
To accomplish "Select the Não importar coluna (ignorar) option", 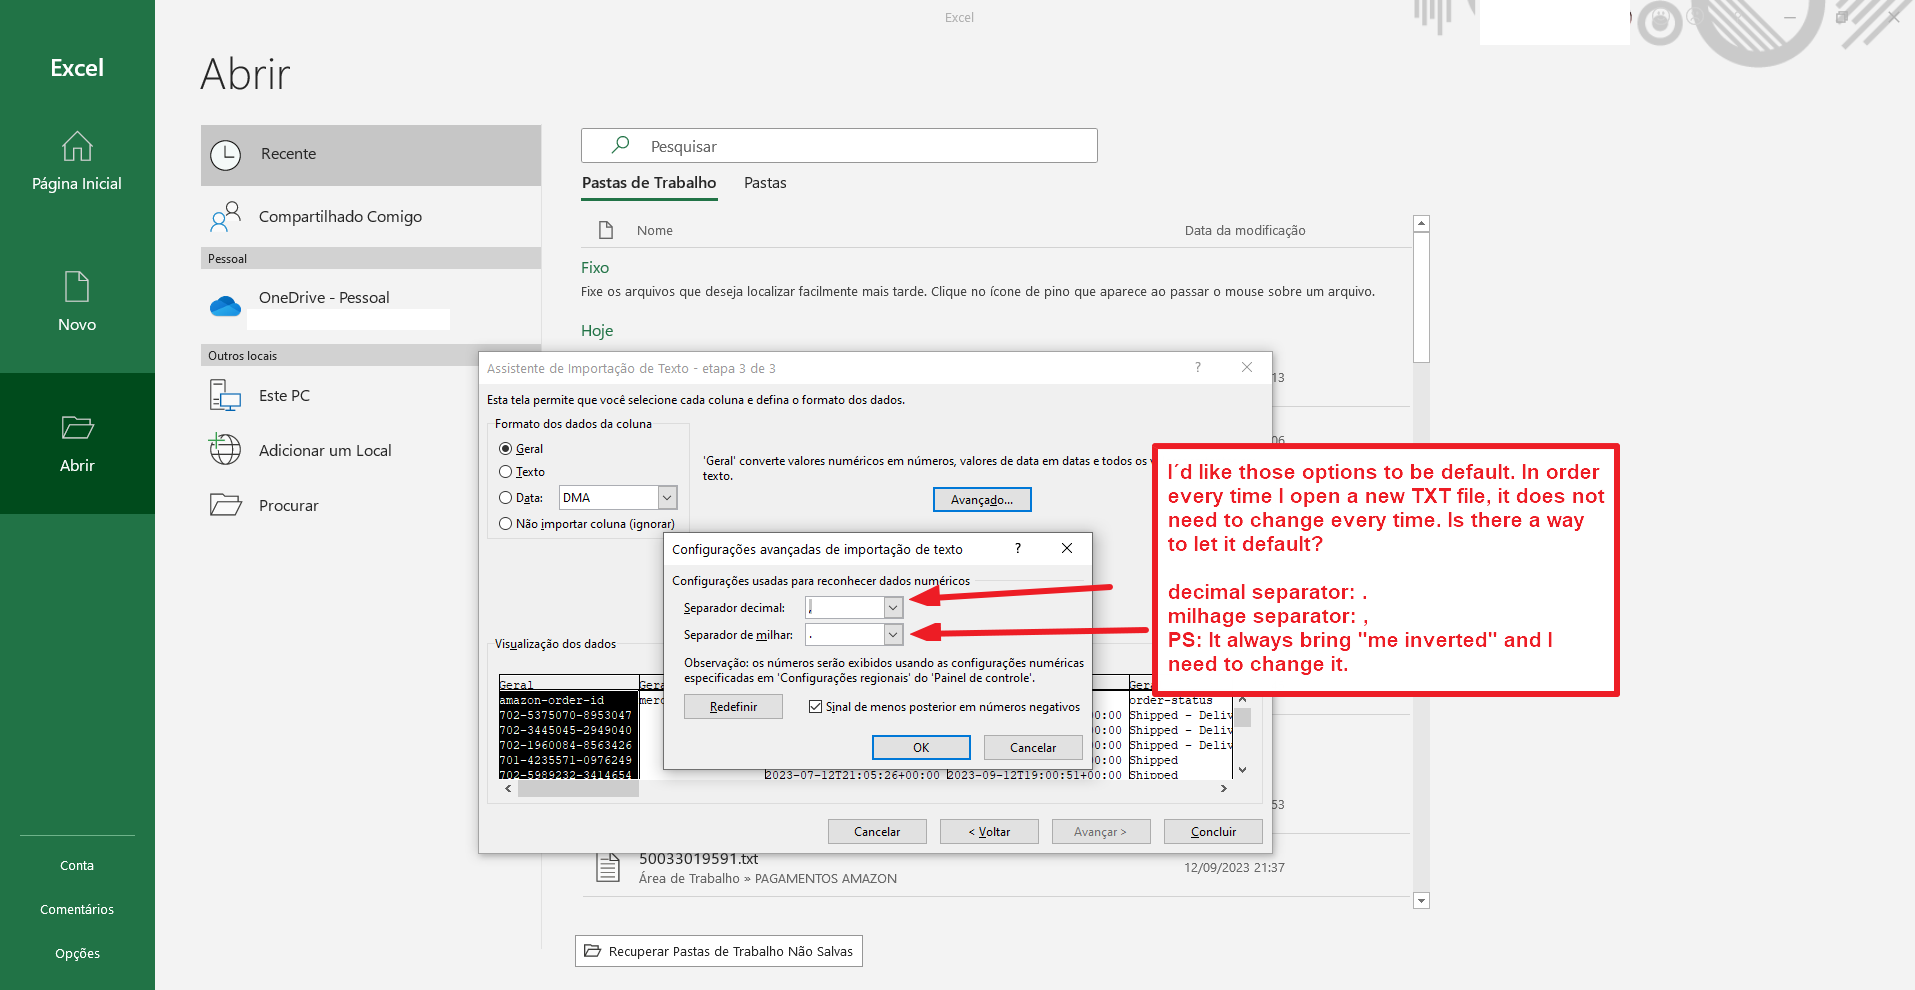I will click(x=506, y=523).
